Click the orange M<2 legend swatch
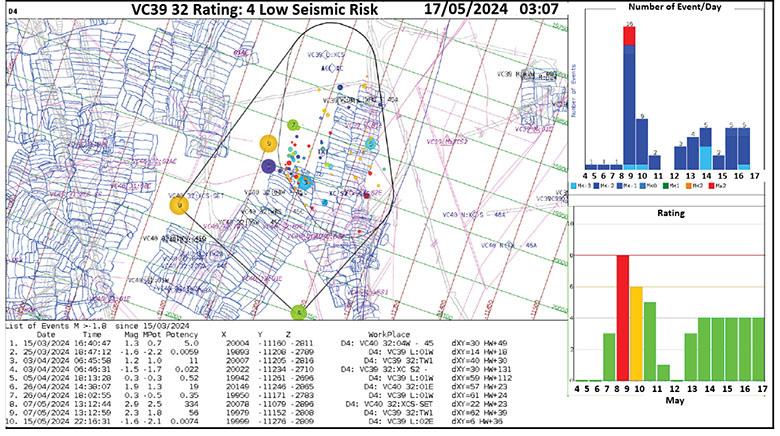This screenshot has height=436, width=780. click(688, 186)
